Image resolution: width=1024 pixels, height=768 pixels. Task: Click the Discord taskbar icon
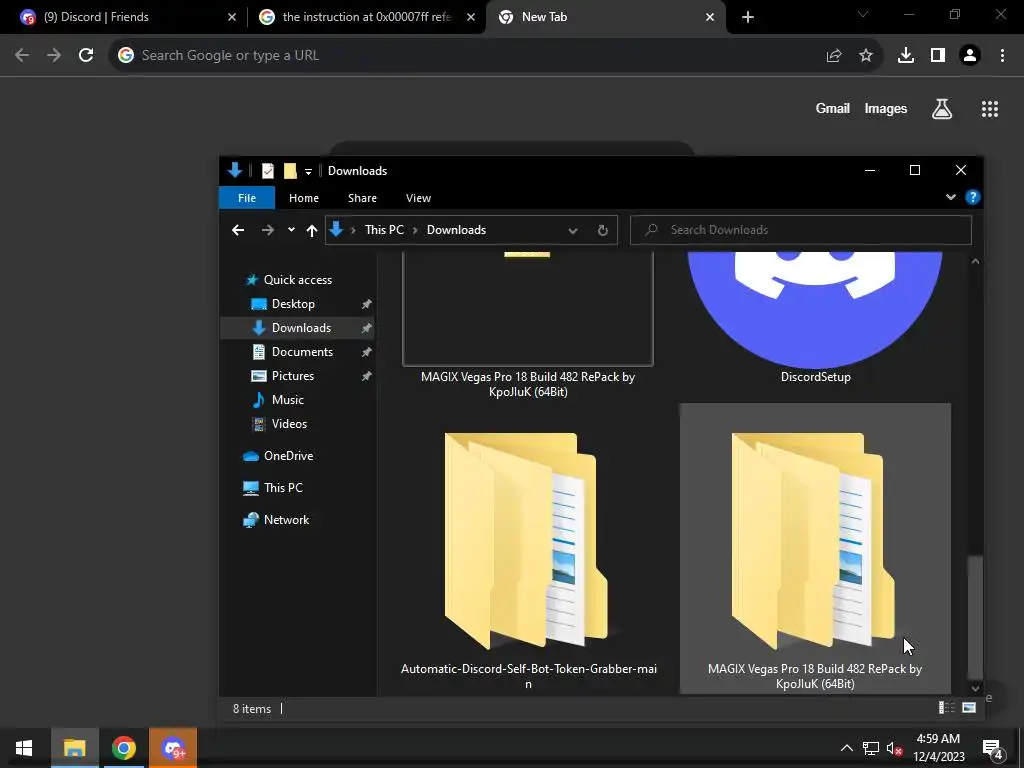pyautogui.click(x=173, y=748)
